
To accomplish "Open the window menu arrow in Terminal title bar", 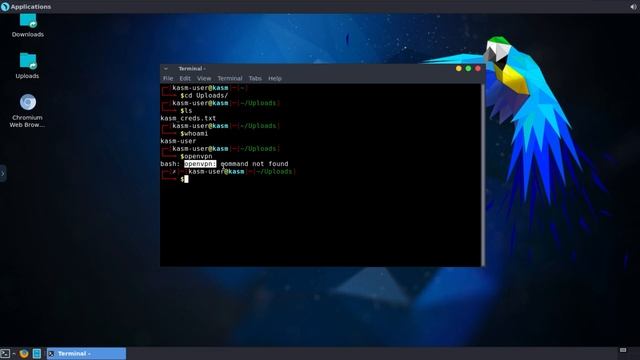I will point(166,69).
